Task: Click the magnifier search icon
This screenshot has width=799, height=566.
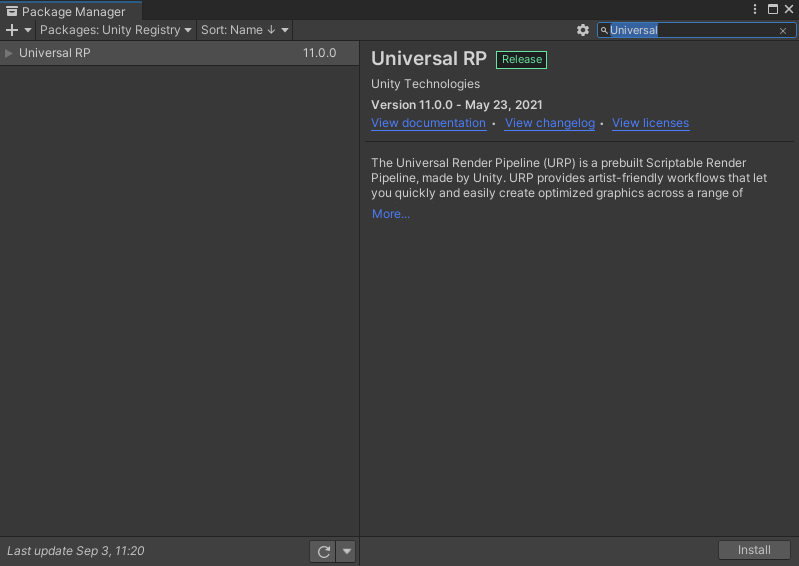Action: click(x=604, y=31)
